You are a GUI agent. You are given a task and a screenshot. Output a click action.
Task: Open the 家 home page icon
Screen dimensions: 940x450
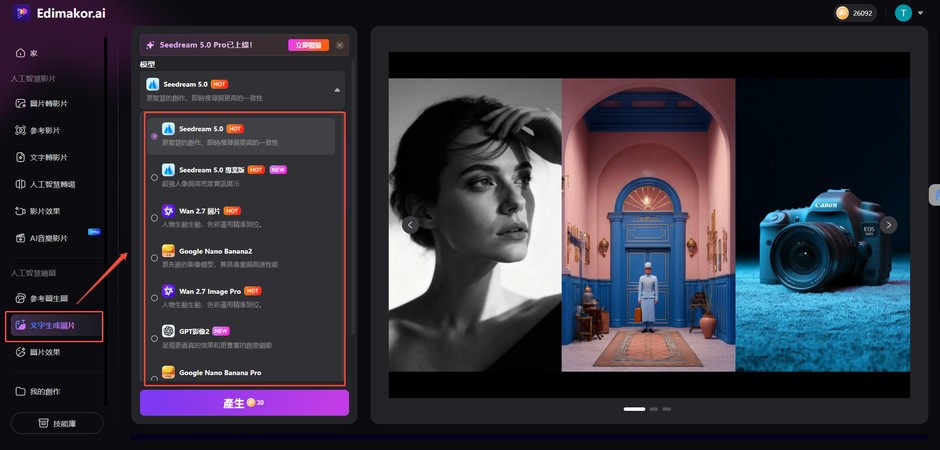[21, 53]
